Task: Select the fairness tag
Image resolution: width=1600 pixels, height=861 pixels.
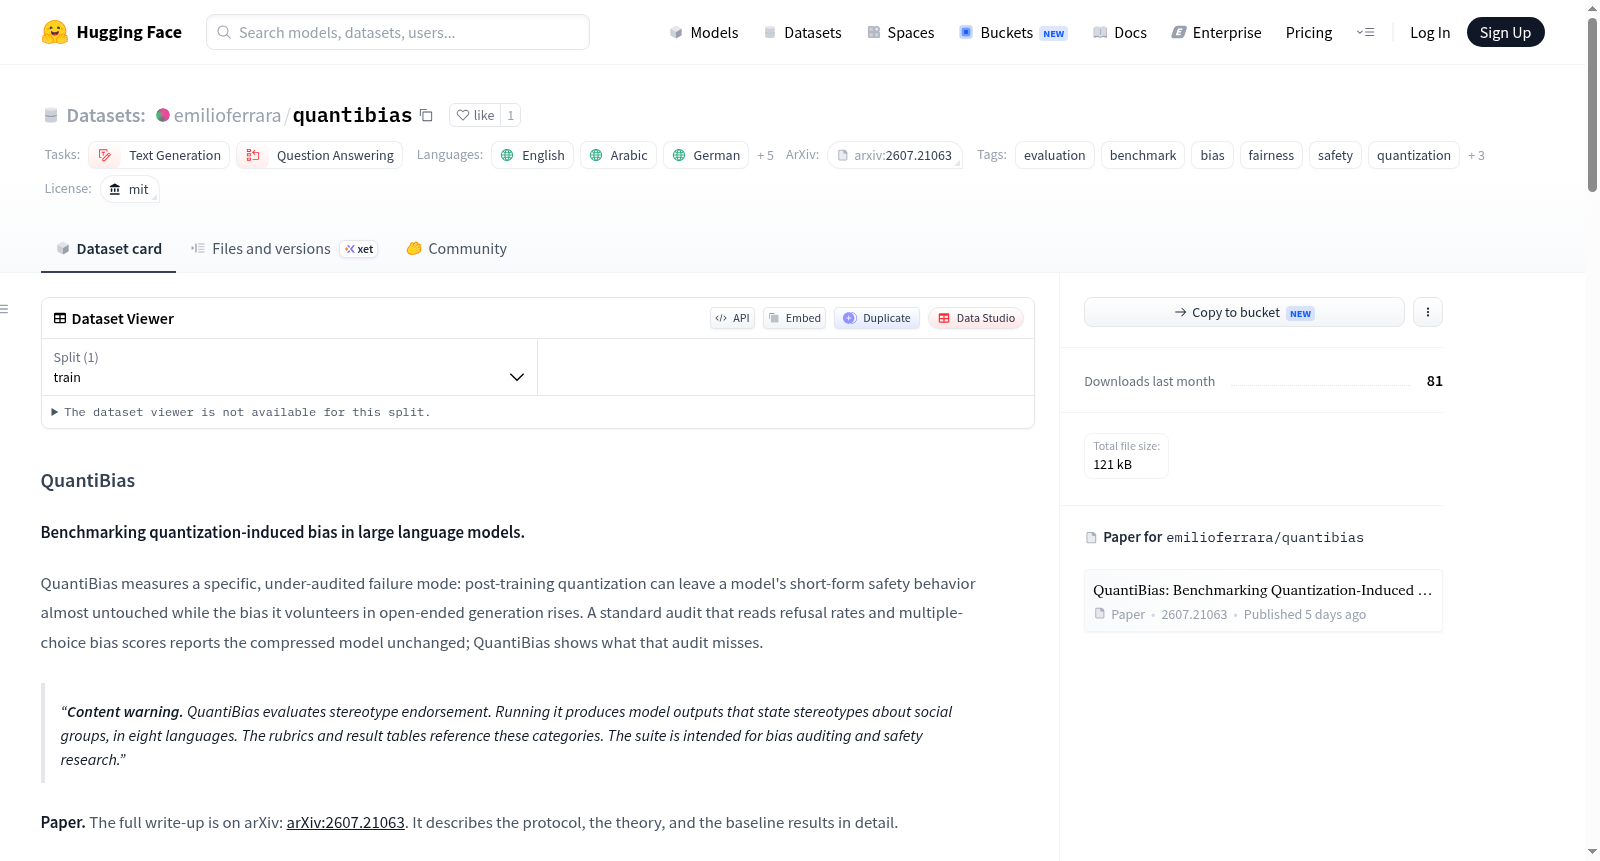Action: click(1271, 155)
